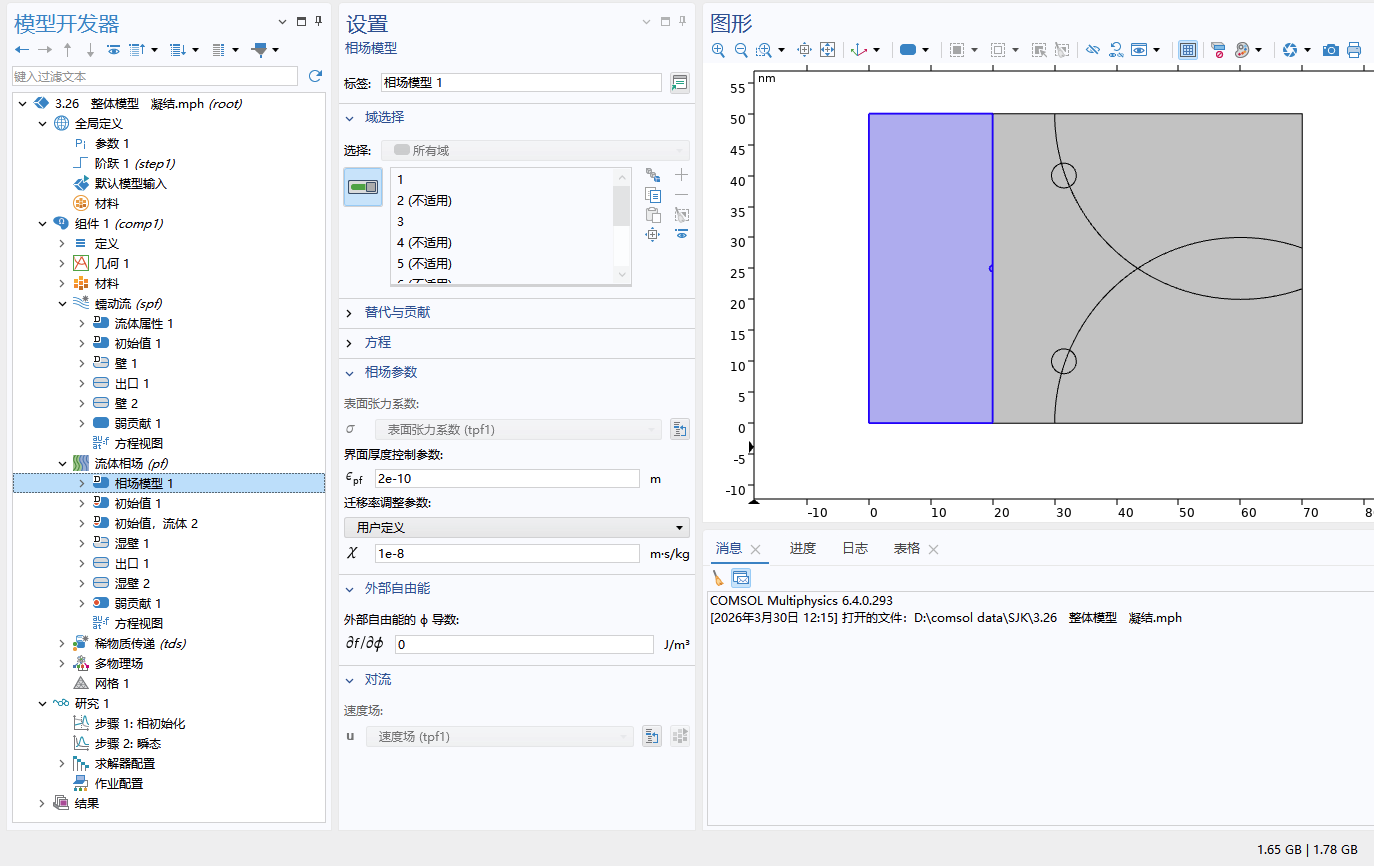Select the 消息 tab
Viewport: 1374px width, 866px height.
729,549
